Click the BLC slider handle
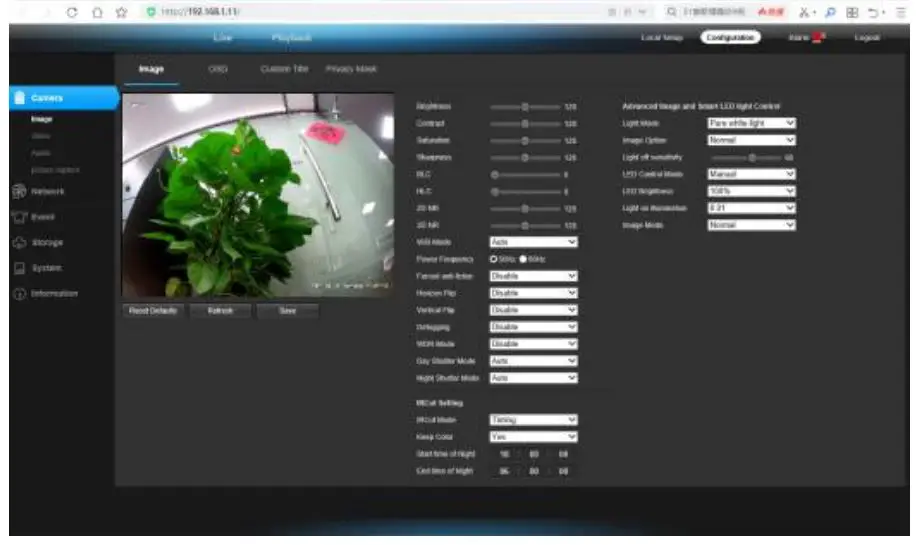 (494, 175)
